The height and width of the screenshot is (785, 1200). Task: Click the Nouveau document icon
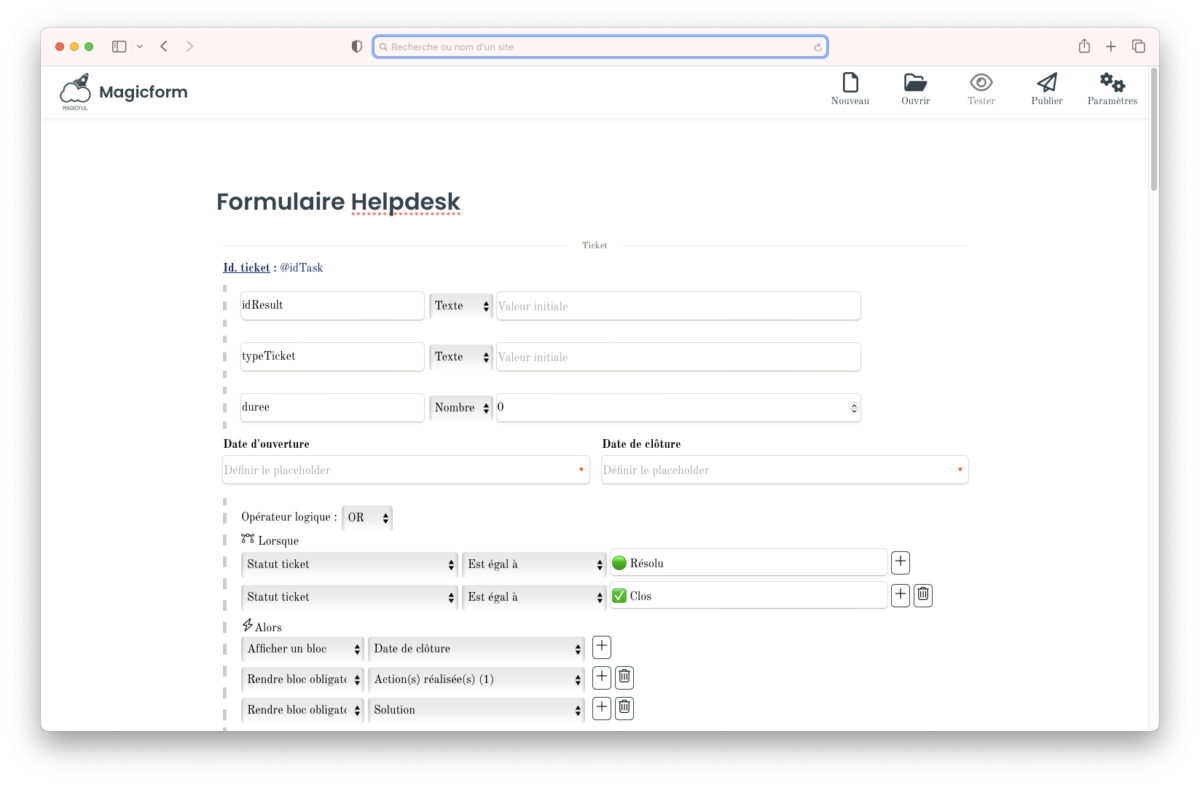click(x=850, y=83)
